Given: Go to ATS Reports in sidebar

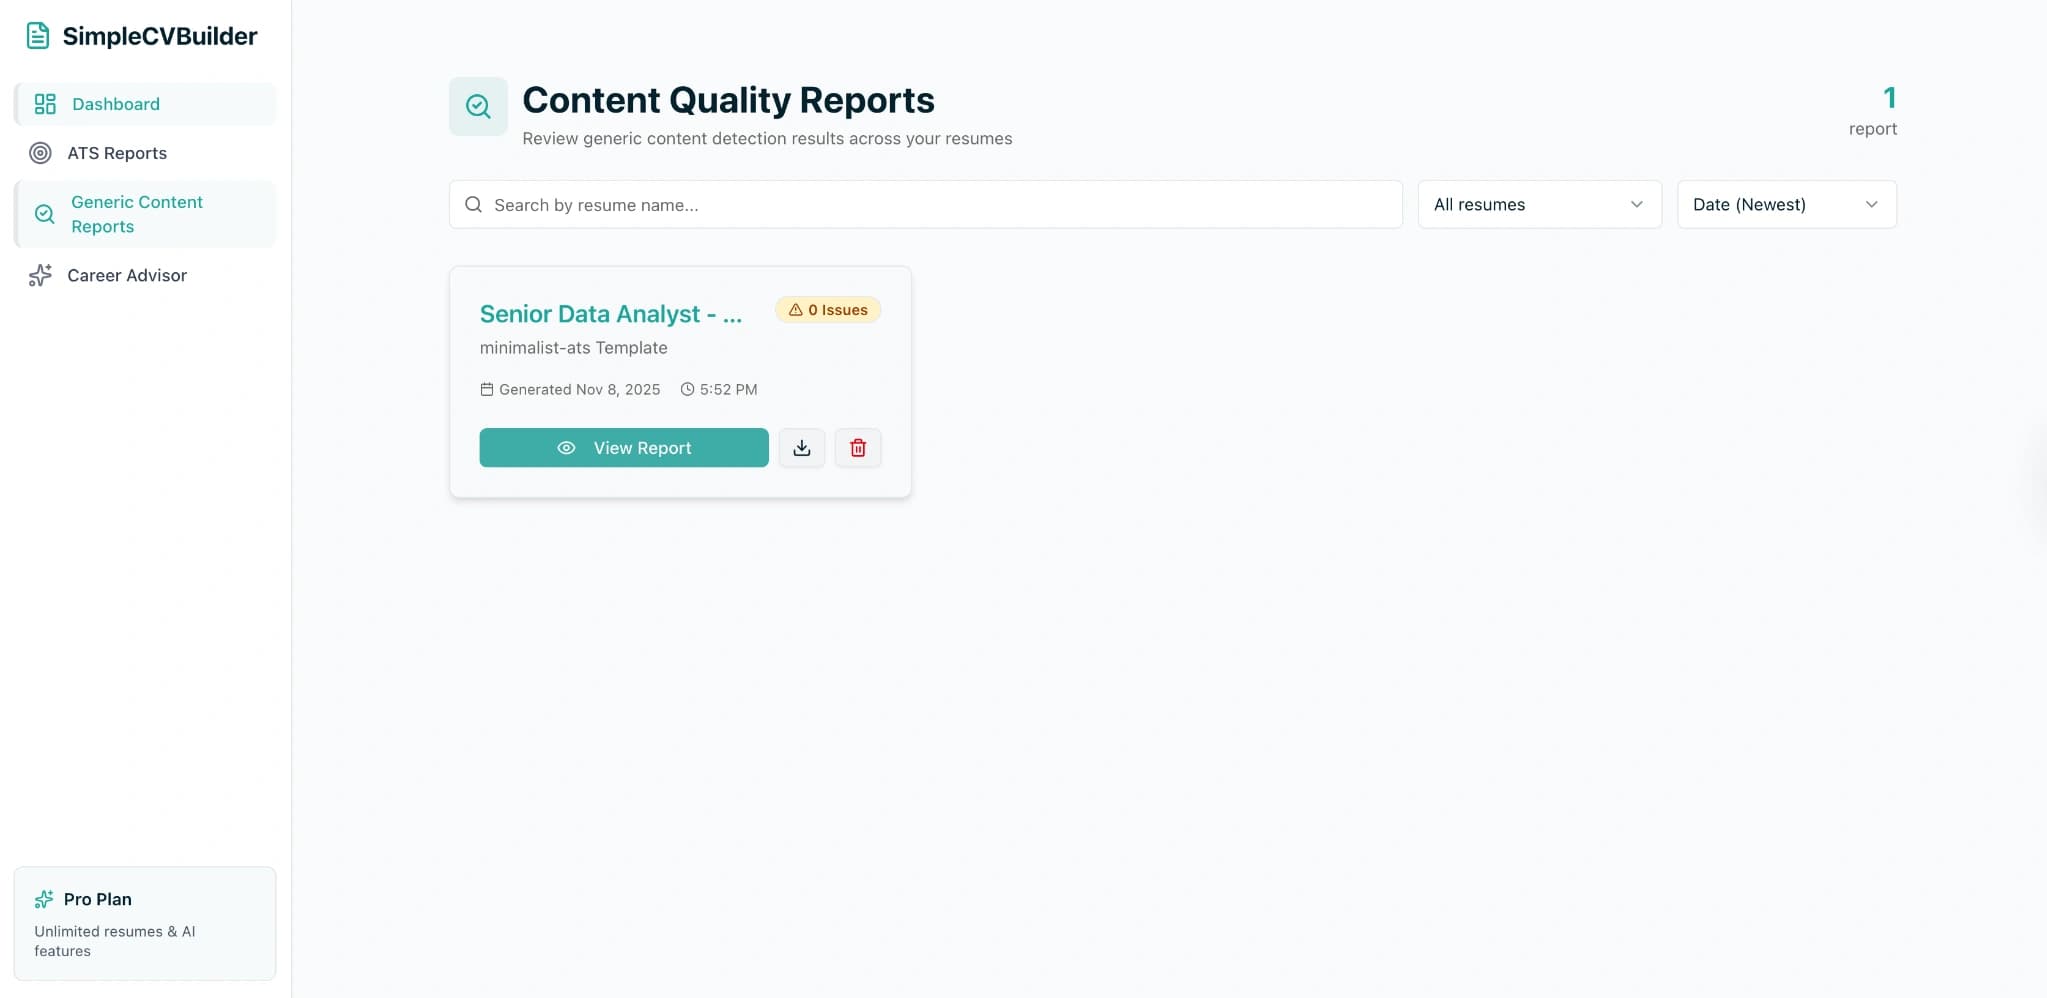Looking at the screenshot, I should [x=145, y=153].
